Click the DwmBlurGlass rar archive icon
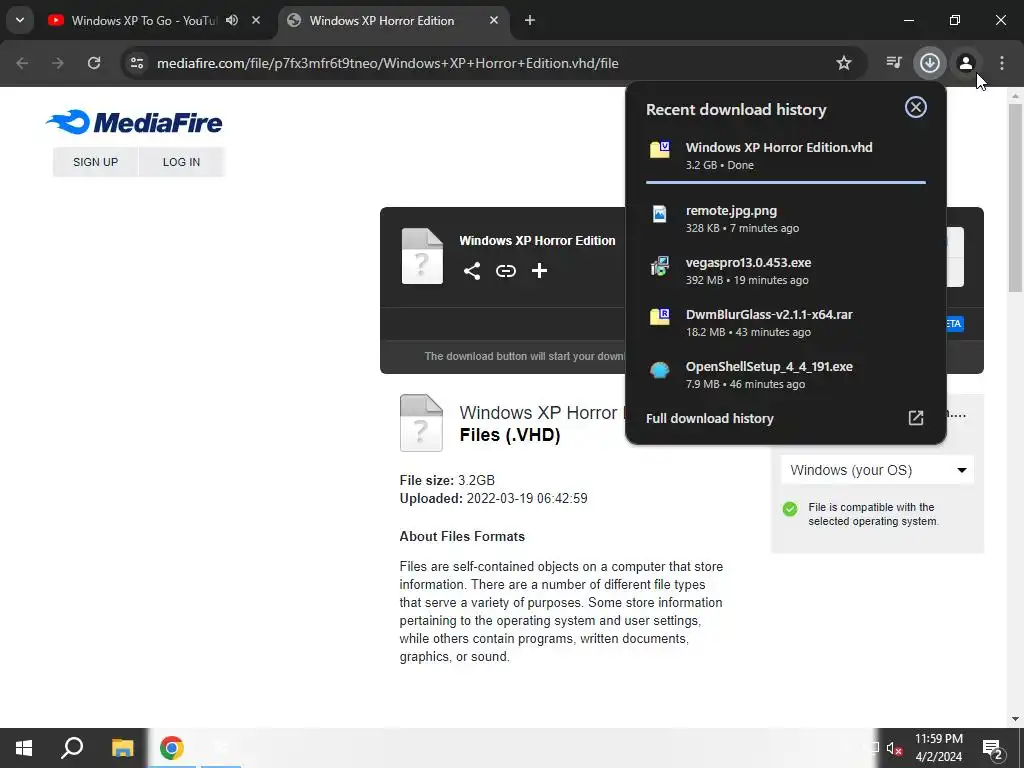 tap(660, 317)
